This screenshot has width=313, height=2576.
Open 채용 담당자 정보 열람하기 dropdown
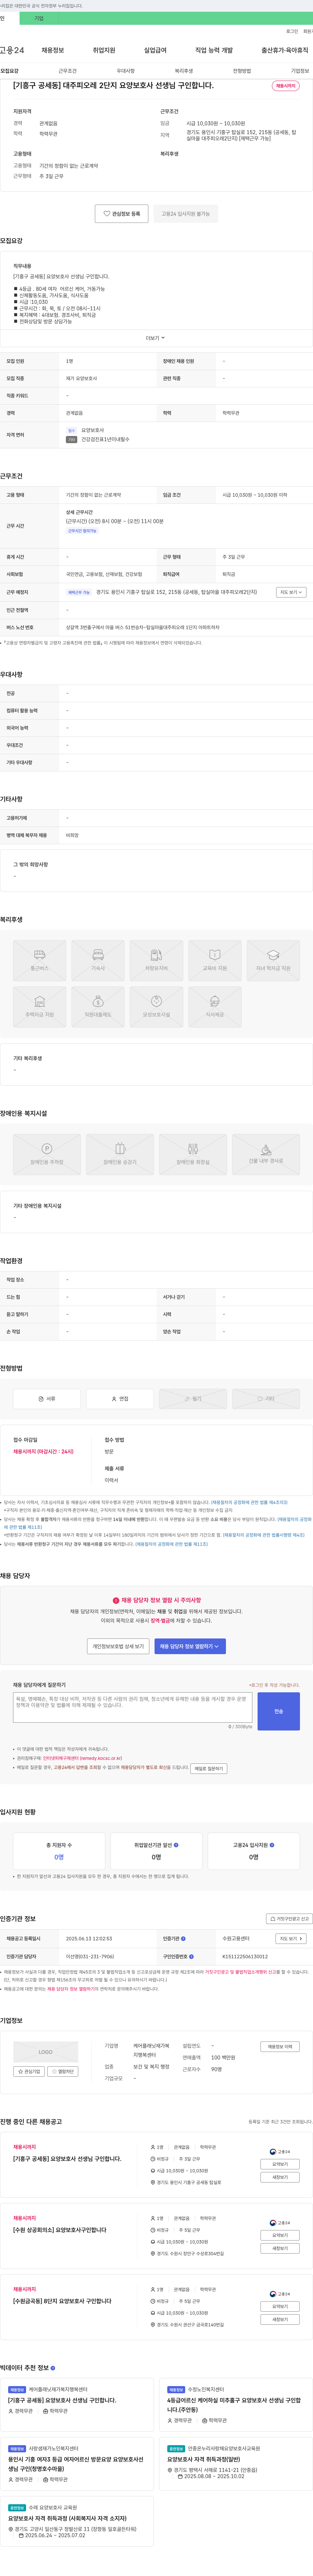click(x=190, y=1646)
